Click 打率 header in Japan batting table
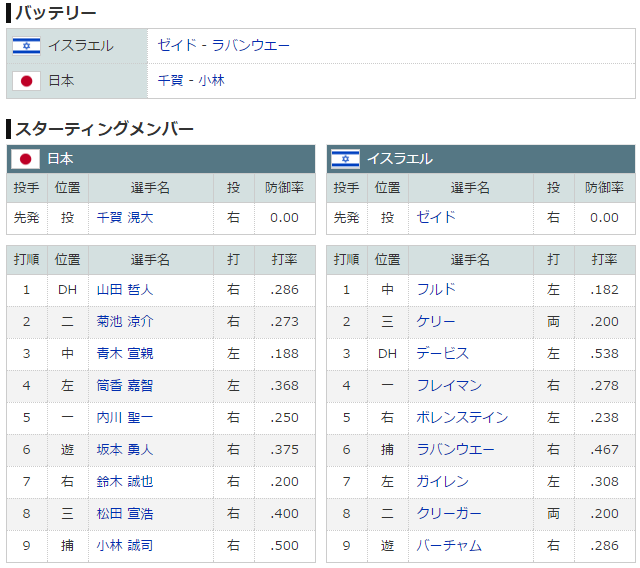This screenshot has height=568, width=640. coord(284,260)
